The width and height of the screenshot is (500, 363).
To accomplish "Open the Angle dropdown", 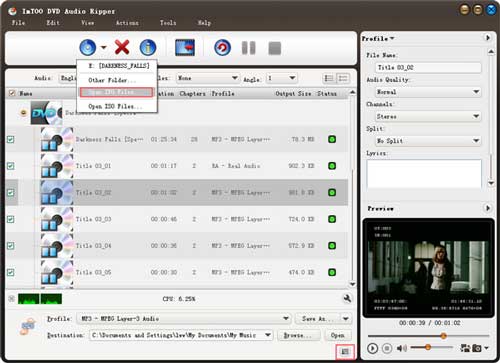I will tap(281, 78).
